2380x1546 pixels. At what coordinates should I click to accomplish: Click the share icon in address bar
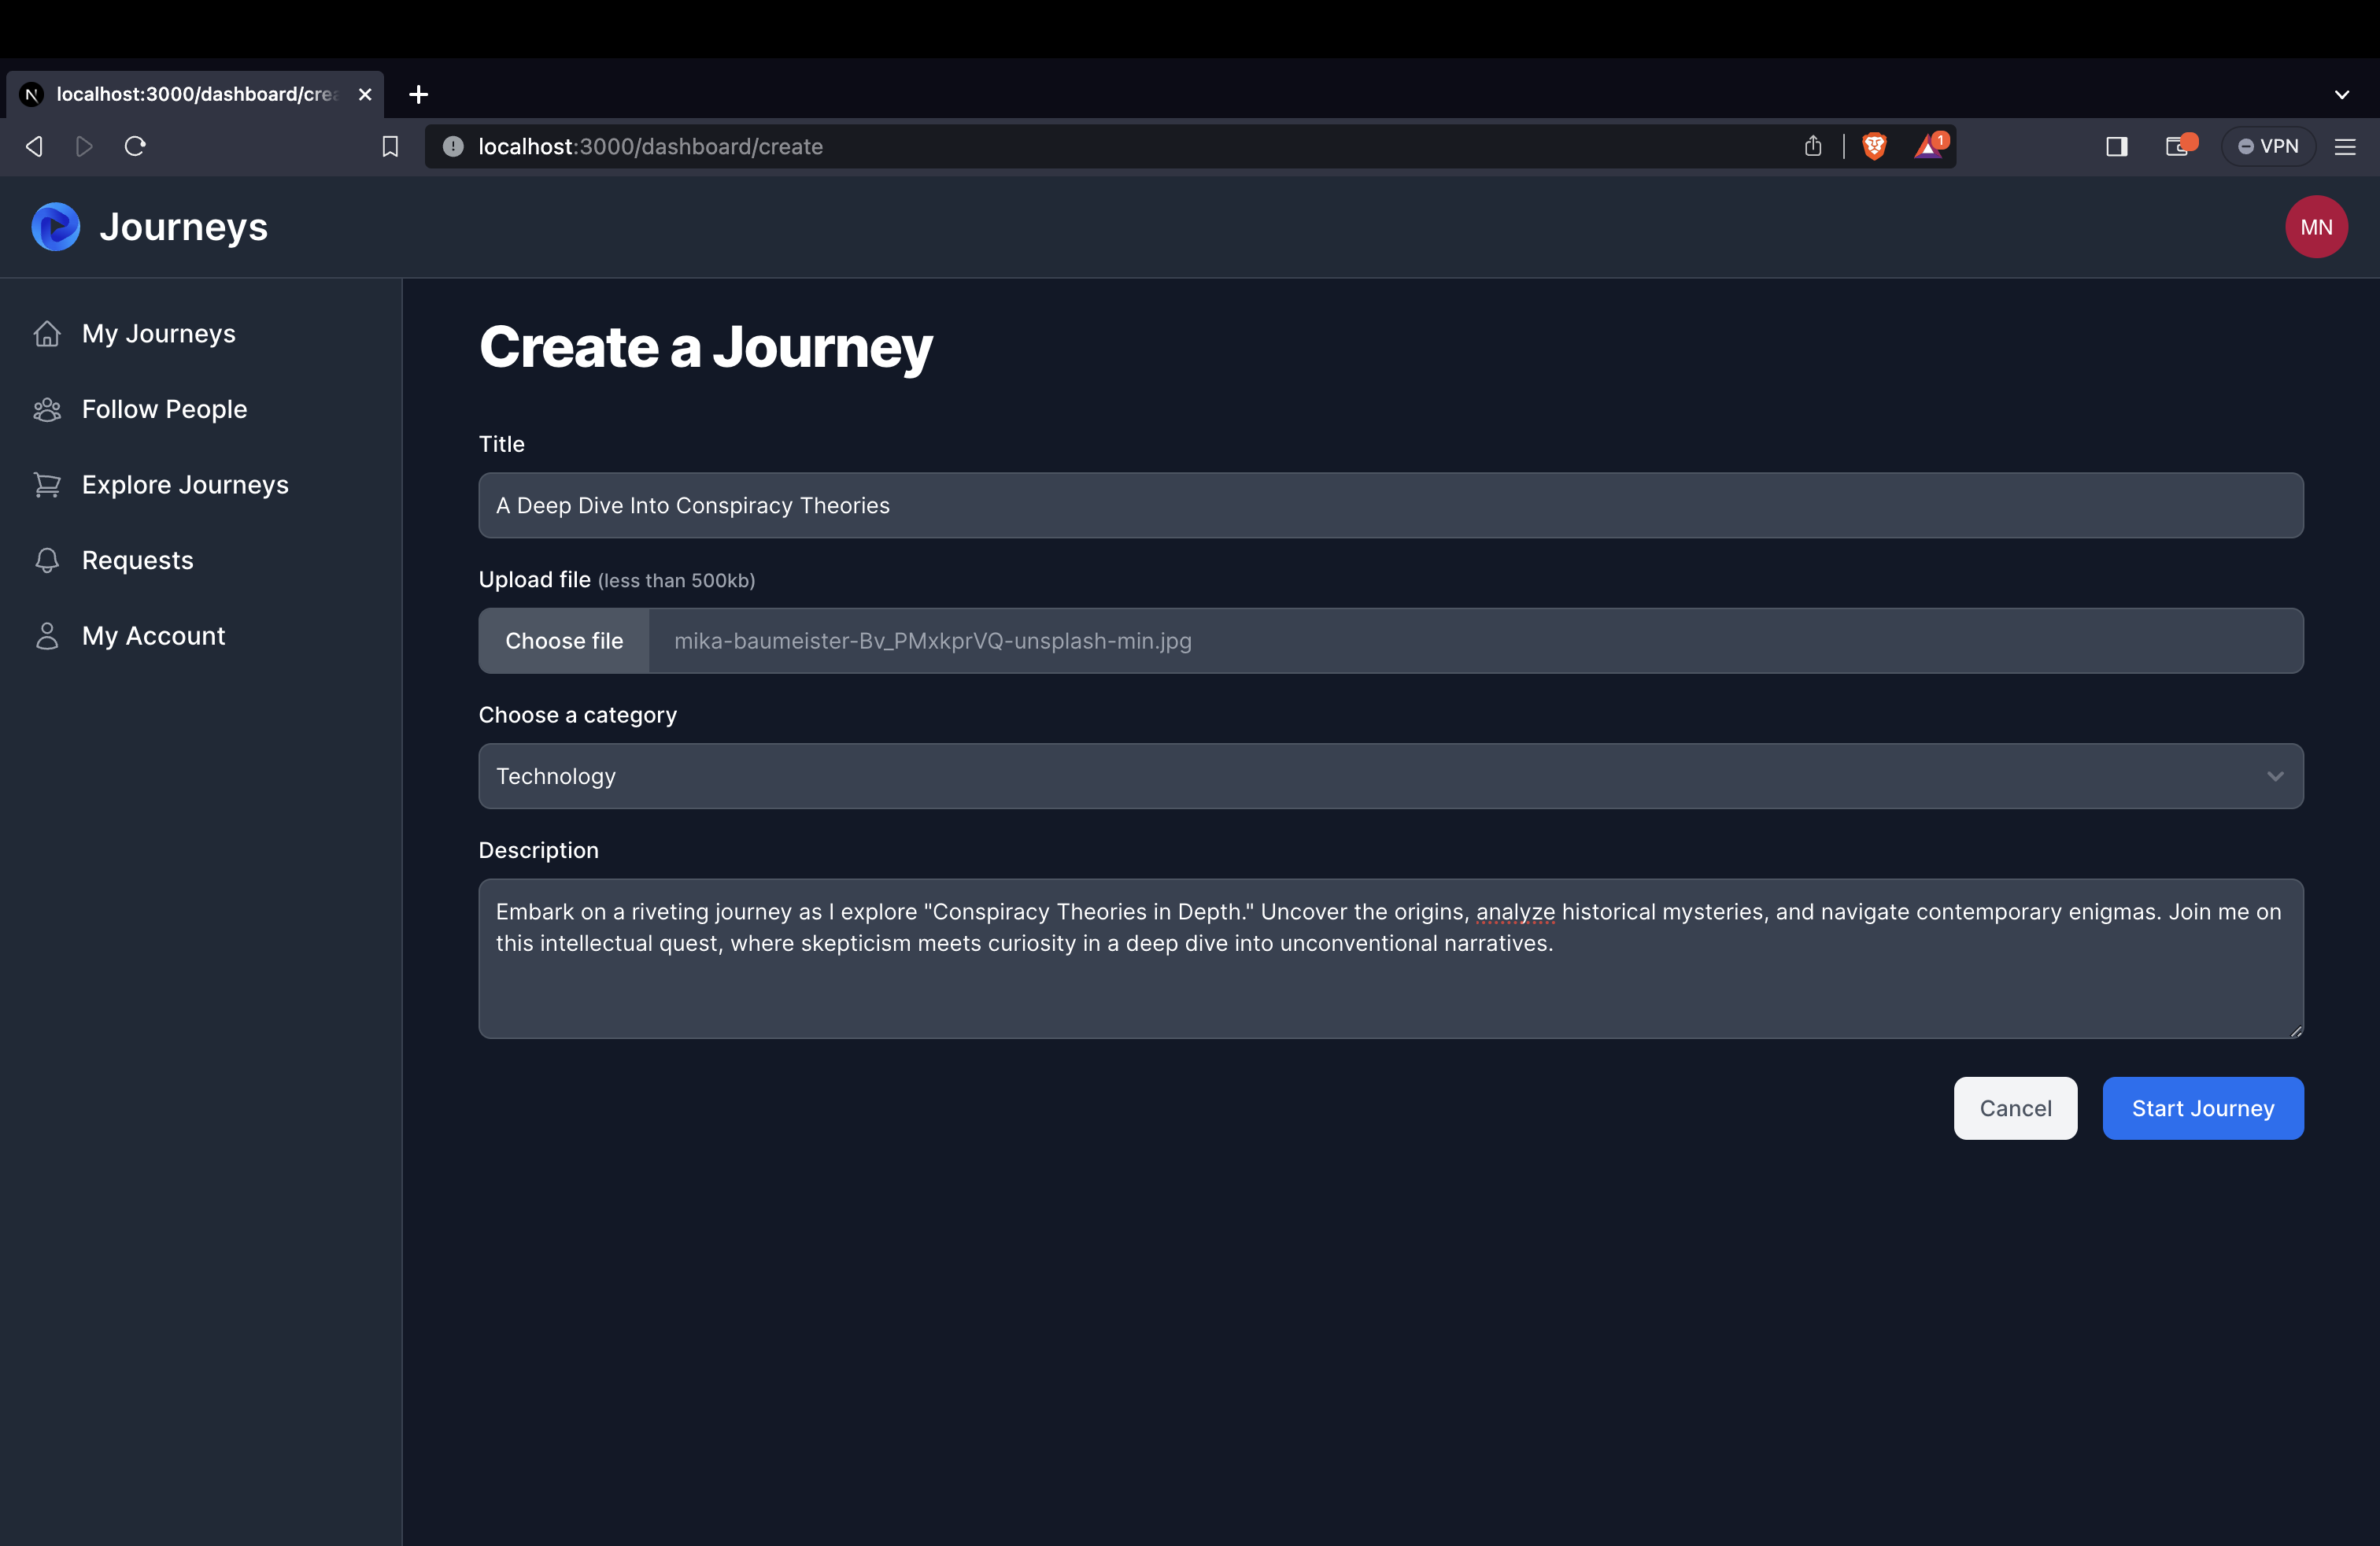[1813, 146]
